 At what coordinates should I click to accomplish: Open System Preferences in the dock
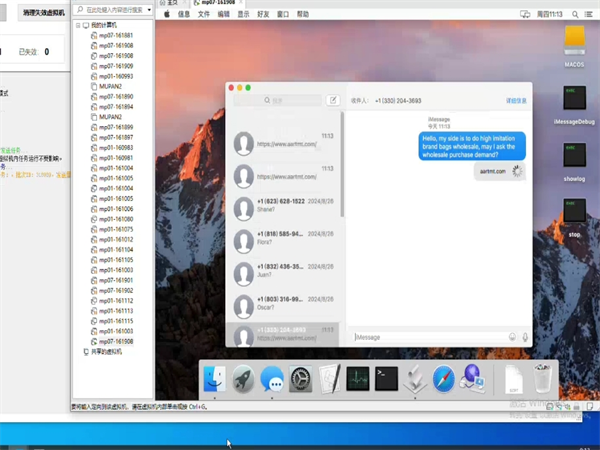tap(301, 379)
